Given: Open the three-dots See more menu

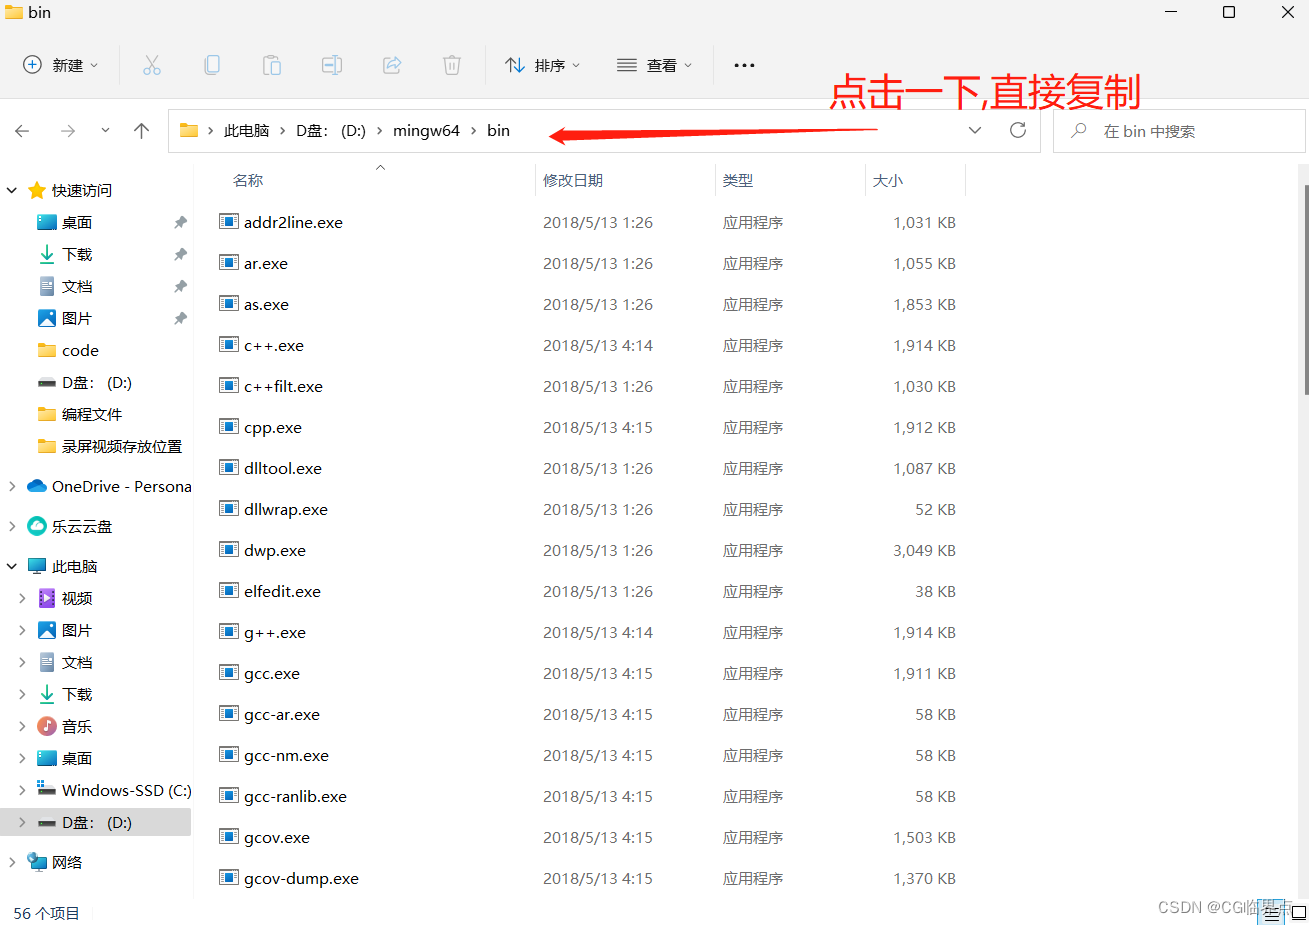Looking at the screenshot, I should 744,65.
